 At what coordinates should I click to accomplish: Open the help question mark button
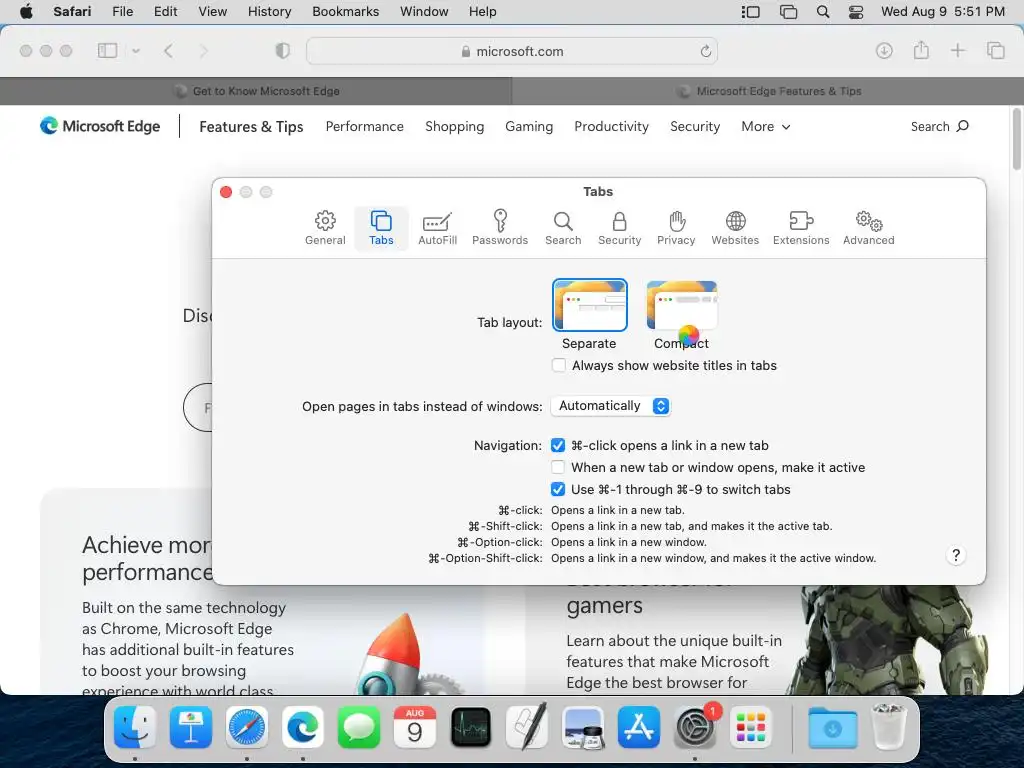[x=955, y=555]
